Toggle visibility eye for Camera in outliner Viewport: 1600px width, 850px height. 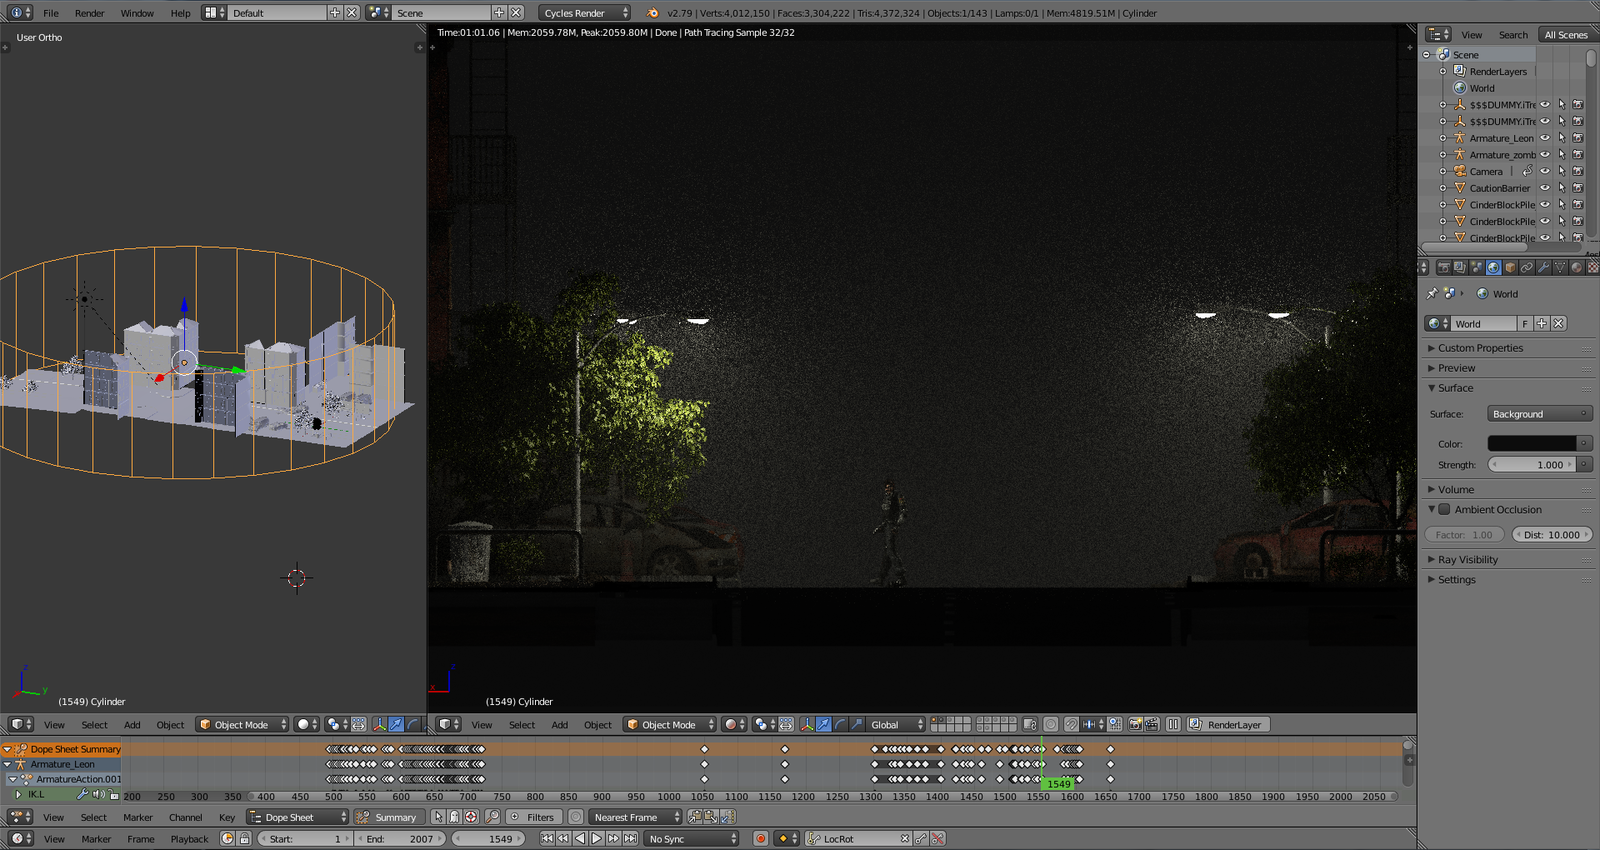(1545, 171)
